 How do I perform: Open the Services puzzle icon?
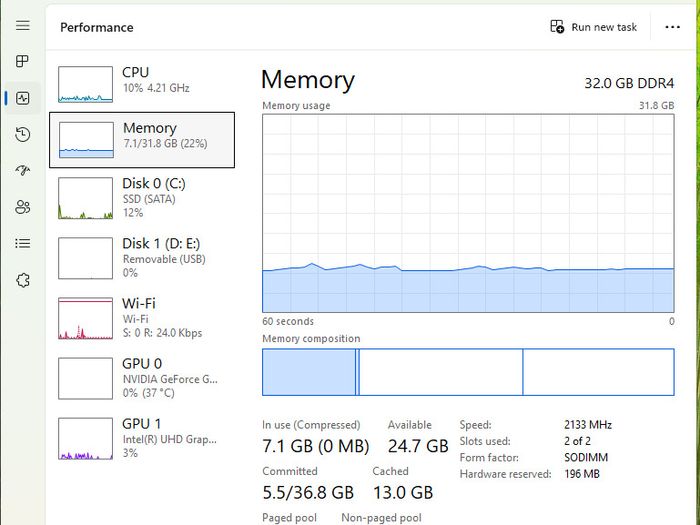[23, 280]
